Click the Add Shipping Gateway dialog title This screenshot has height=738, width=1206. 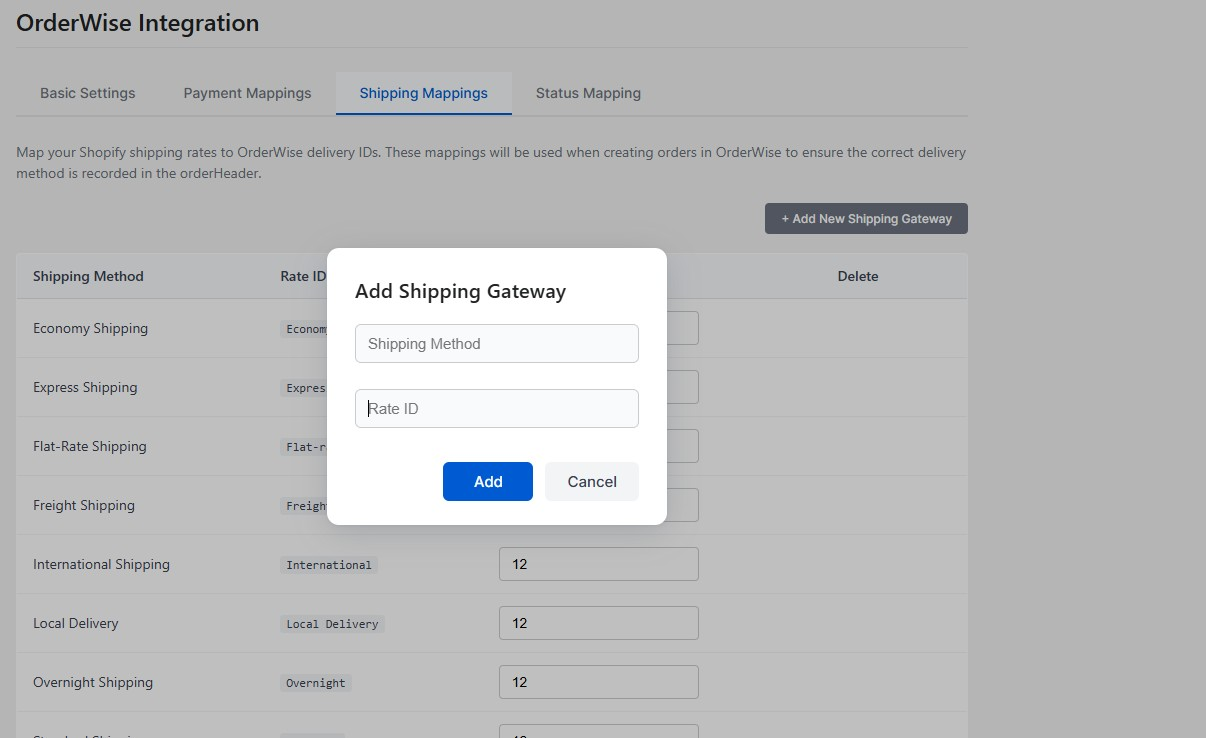tap(461, 291)
